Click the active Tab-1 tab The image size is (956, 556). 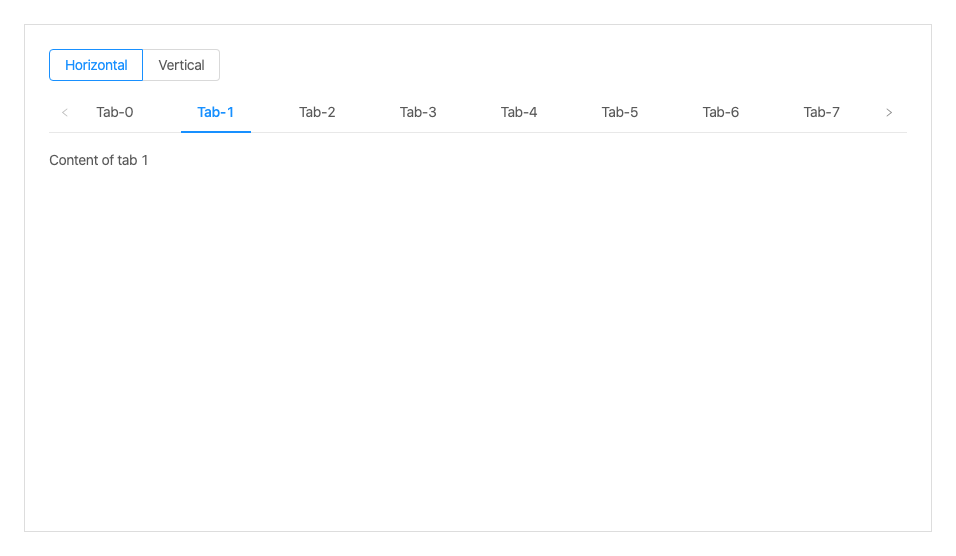pyautogui.click(x=216, y=112)
